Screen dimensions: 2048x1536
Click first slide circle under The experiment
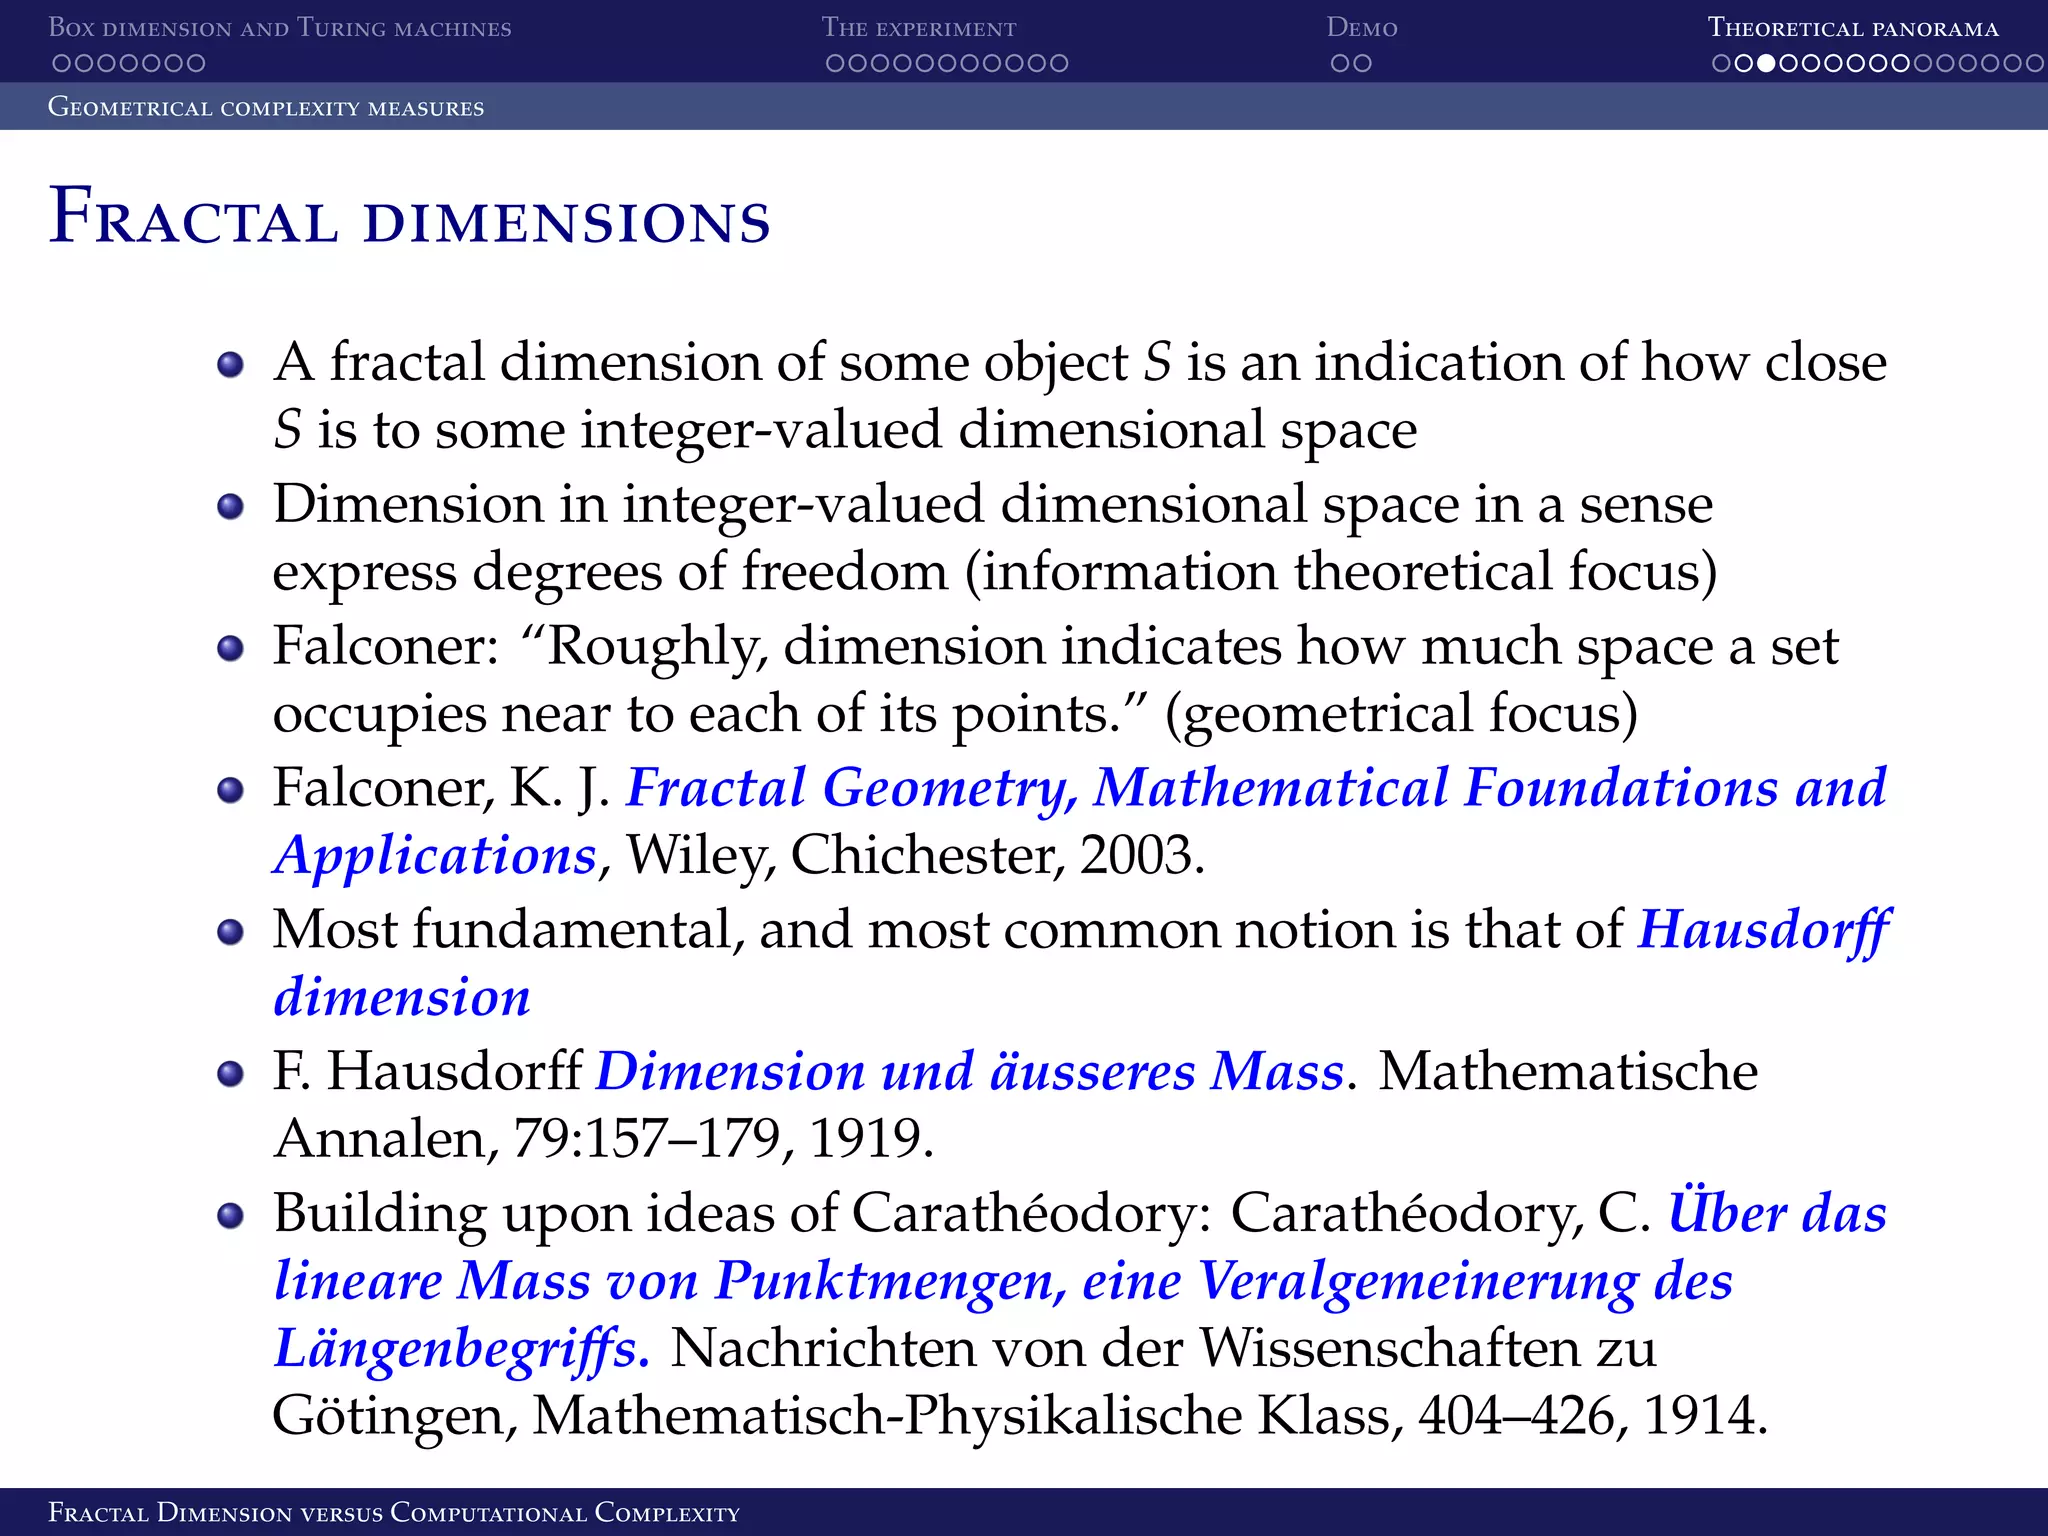pos(836,63)
